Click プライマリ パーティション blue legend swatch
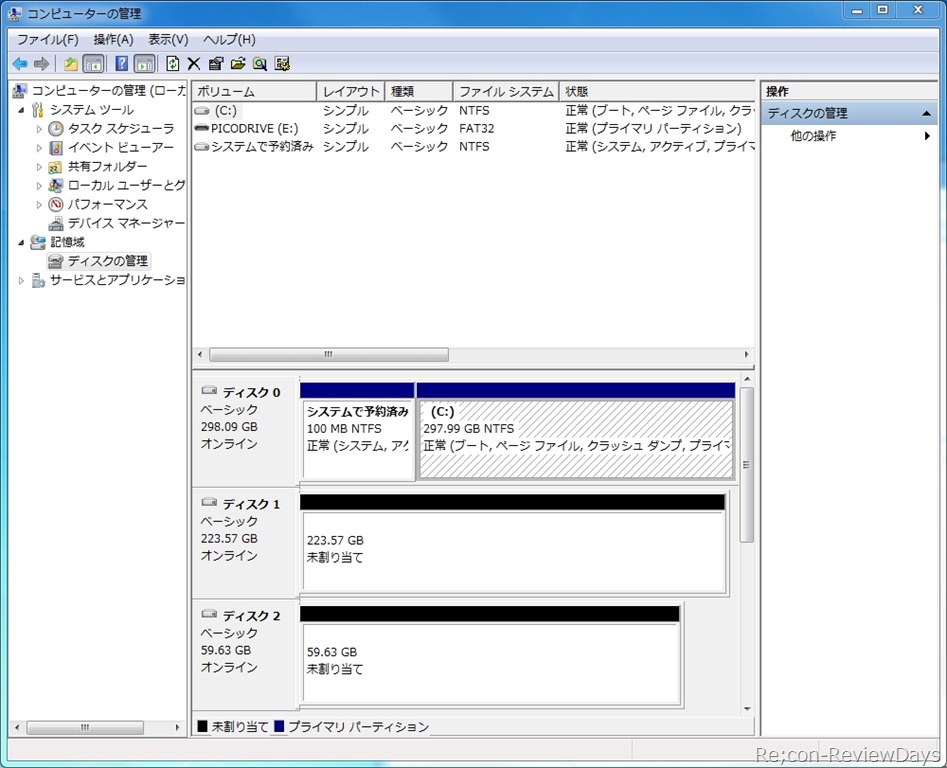 (279, 726)
